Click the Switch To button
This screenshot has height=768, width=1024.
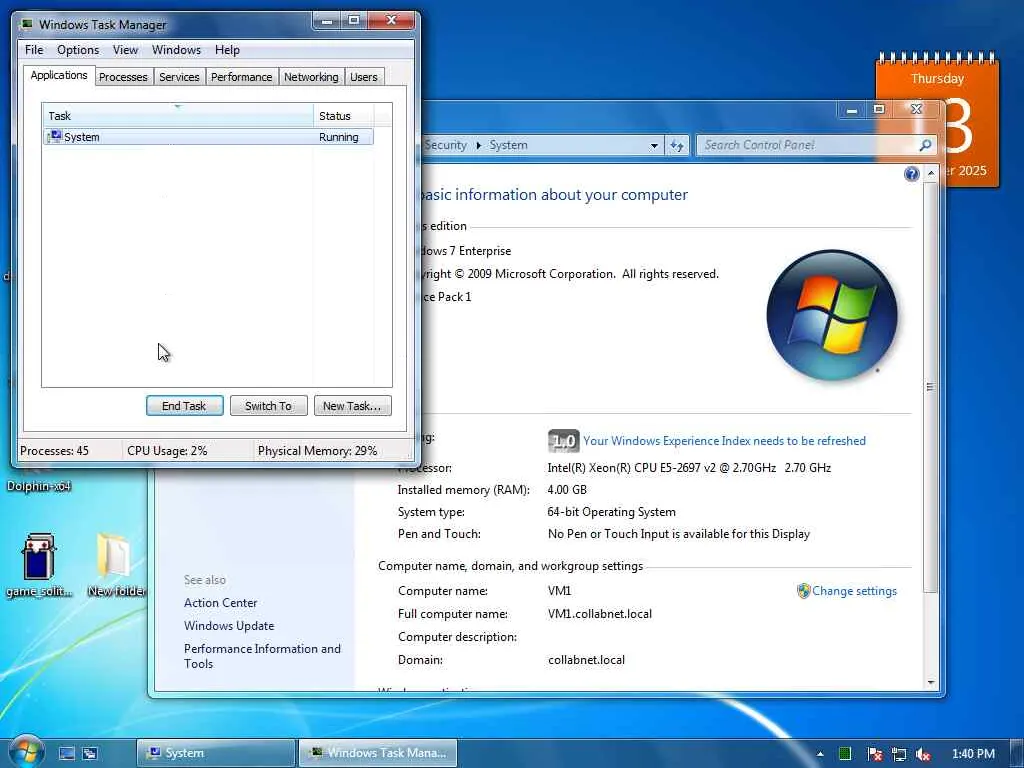(268, 406)
